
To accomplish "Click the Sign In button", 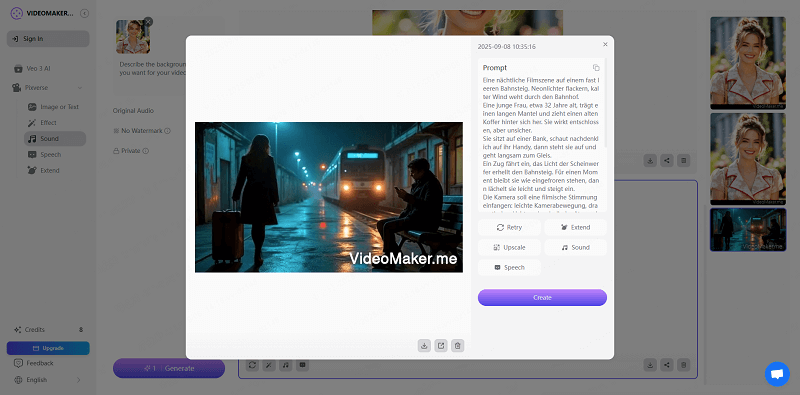I will point(48,39).
